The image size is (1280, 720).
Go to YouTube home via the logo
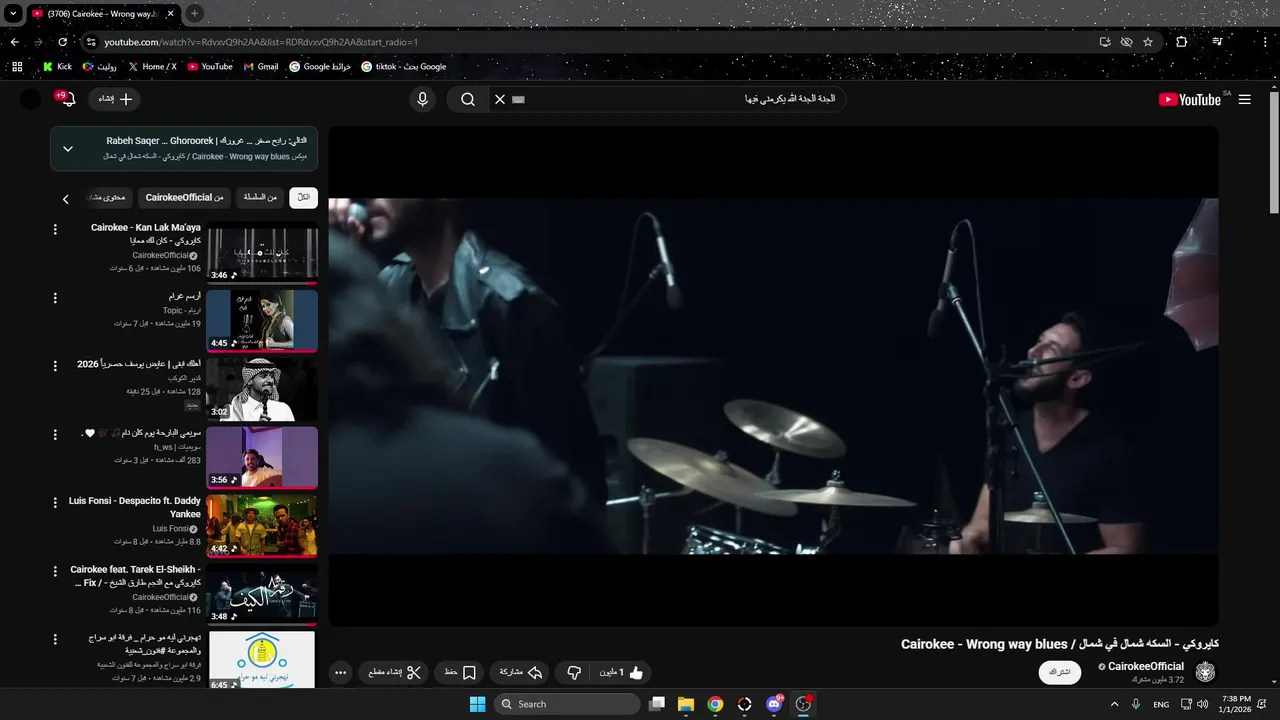pos(1190,99)
